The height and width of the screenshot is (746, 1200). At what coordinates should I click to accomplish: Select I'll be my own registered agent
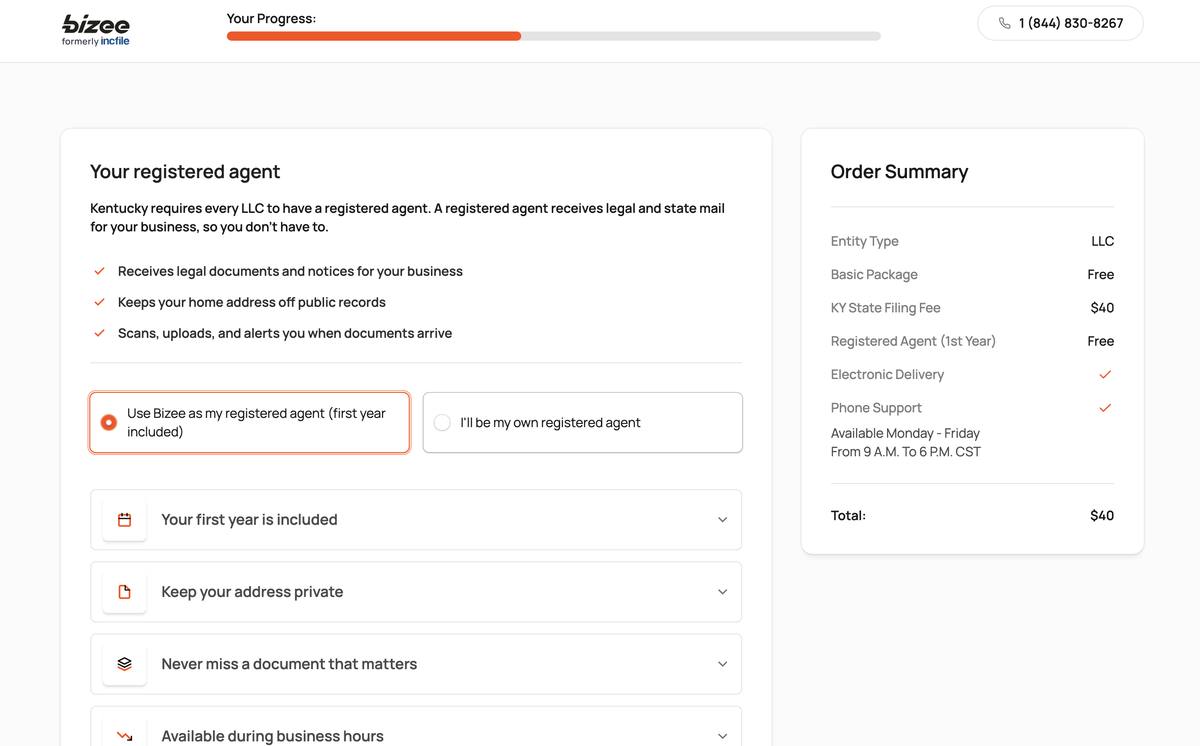pyautogui.click(x=582, y=422)
